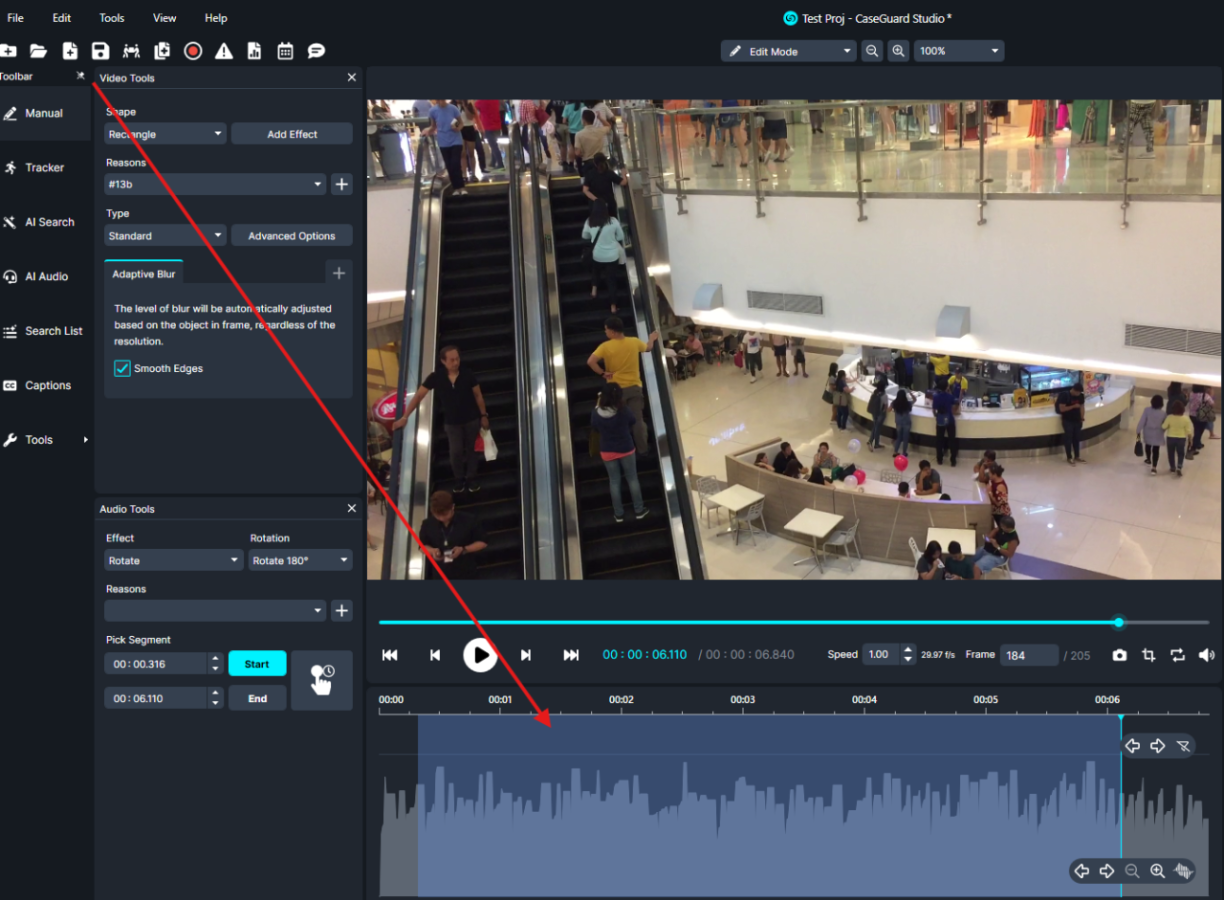This screenshot has width=1224, height=900.
Task: Click the pick segment pointer-clock button
Action: pos(321,679)
